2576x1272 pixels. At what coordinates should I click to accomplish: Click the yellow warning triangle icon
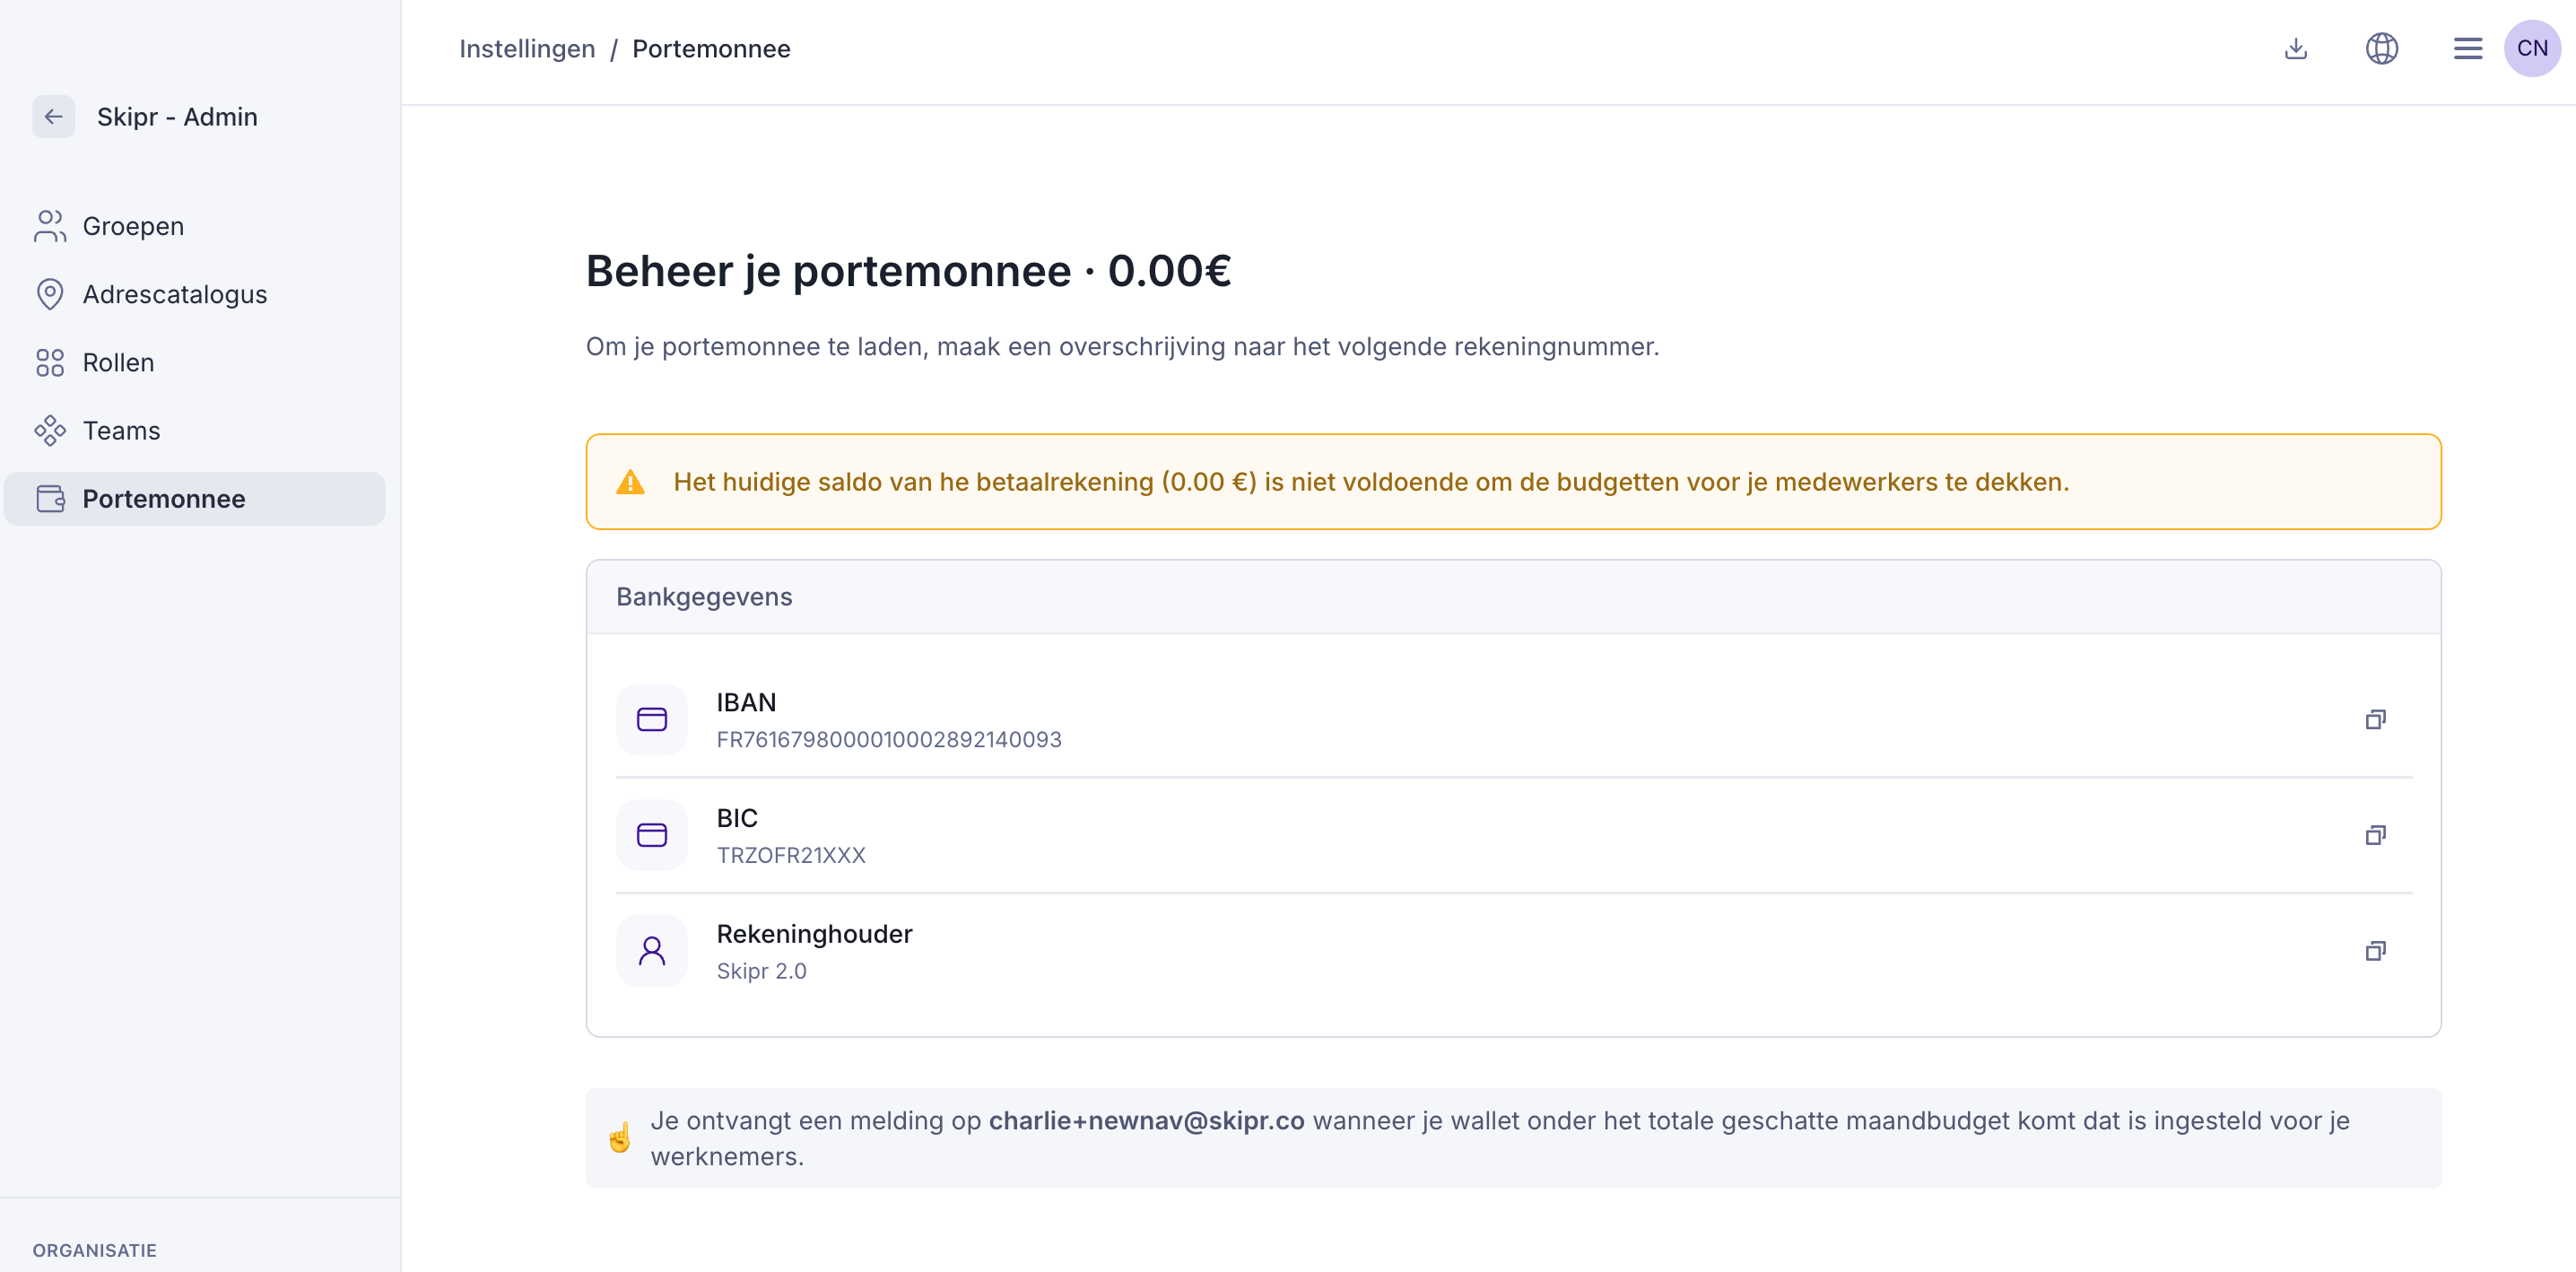coord(630,482)
